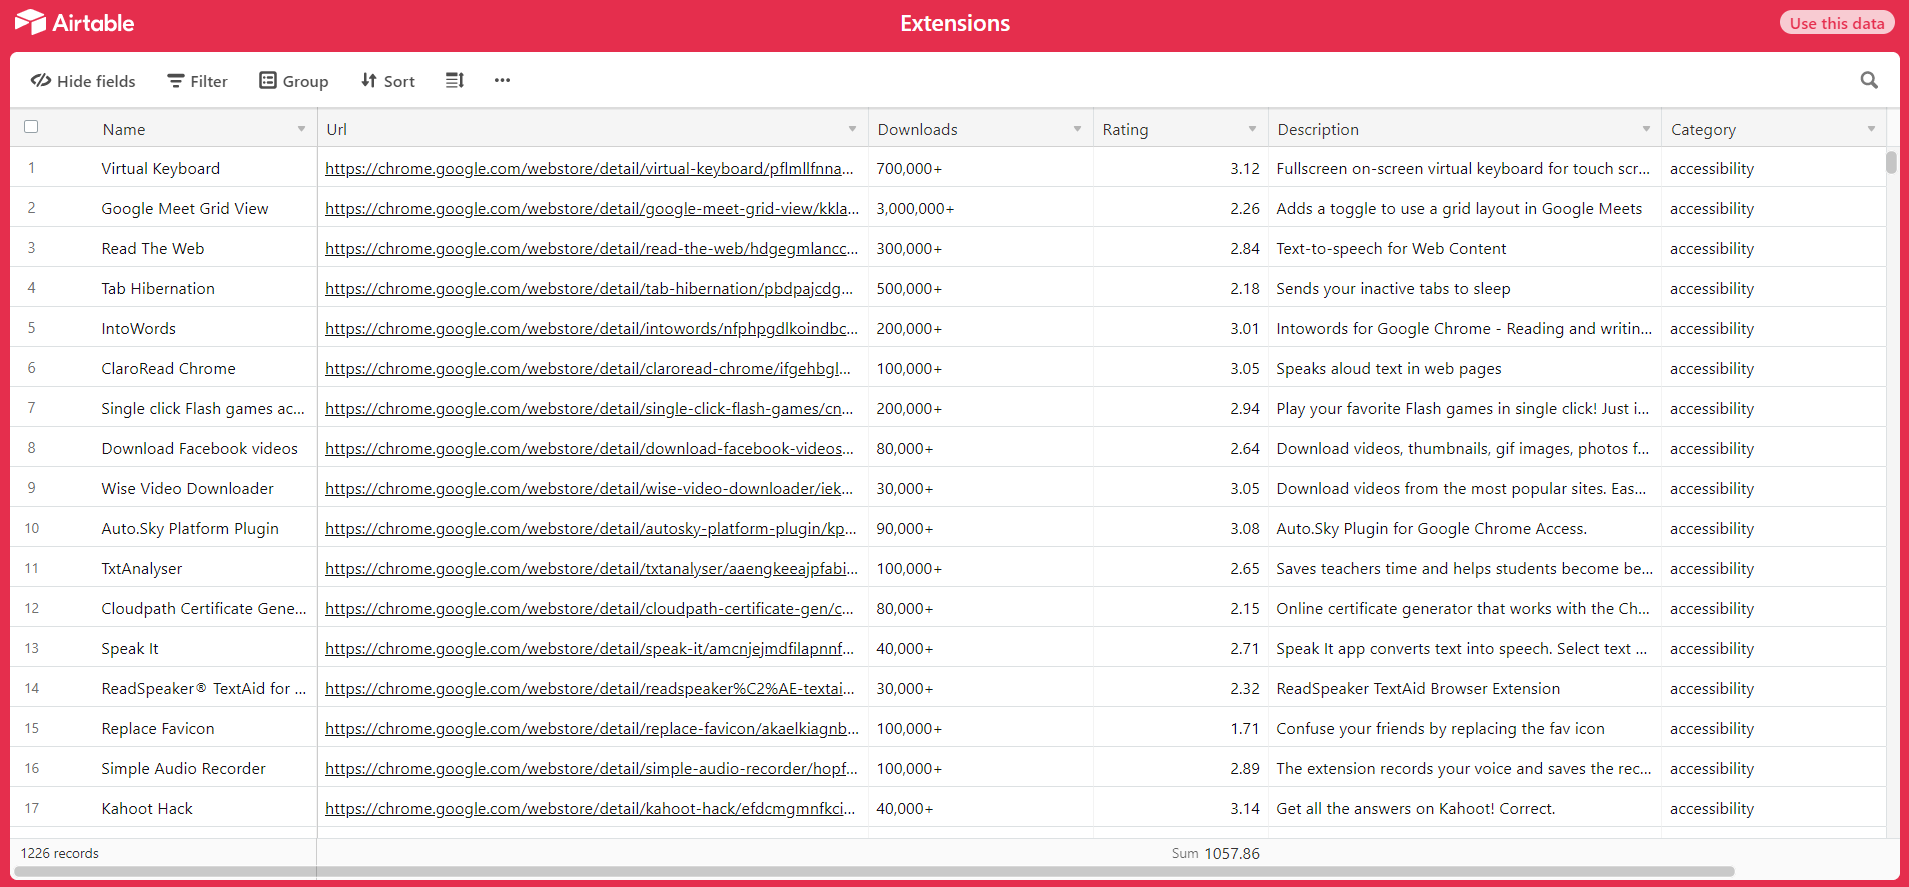Screen dimensions: 1909x887
Task: Open the Sort option
Action: [388, 81]
